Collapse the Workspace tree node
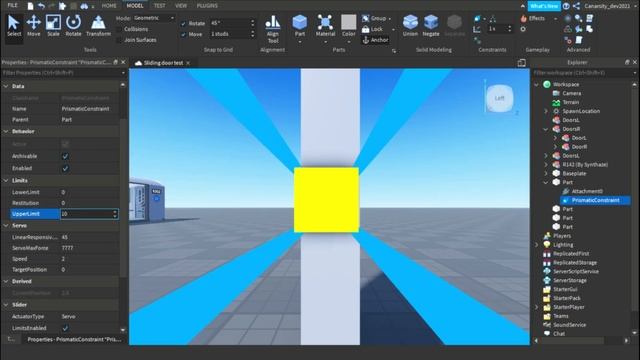The image size is (640, 360). click(536, 84)
